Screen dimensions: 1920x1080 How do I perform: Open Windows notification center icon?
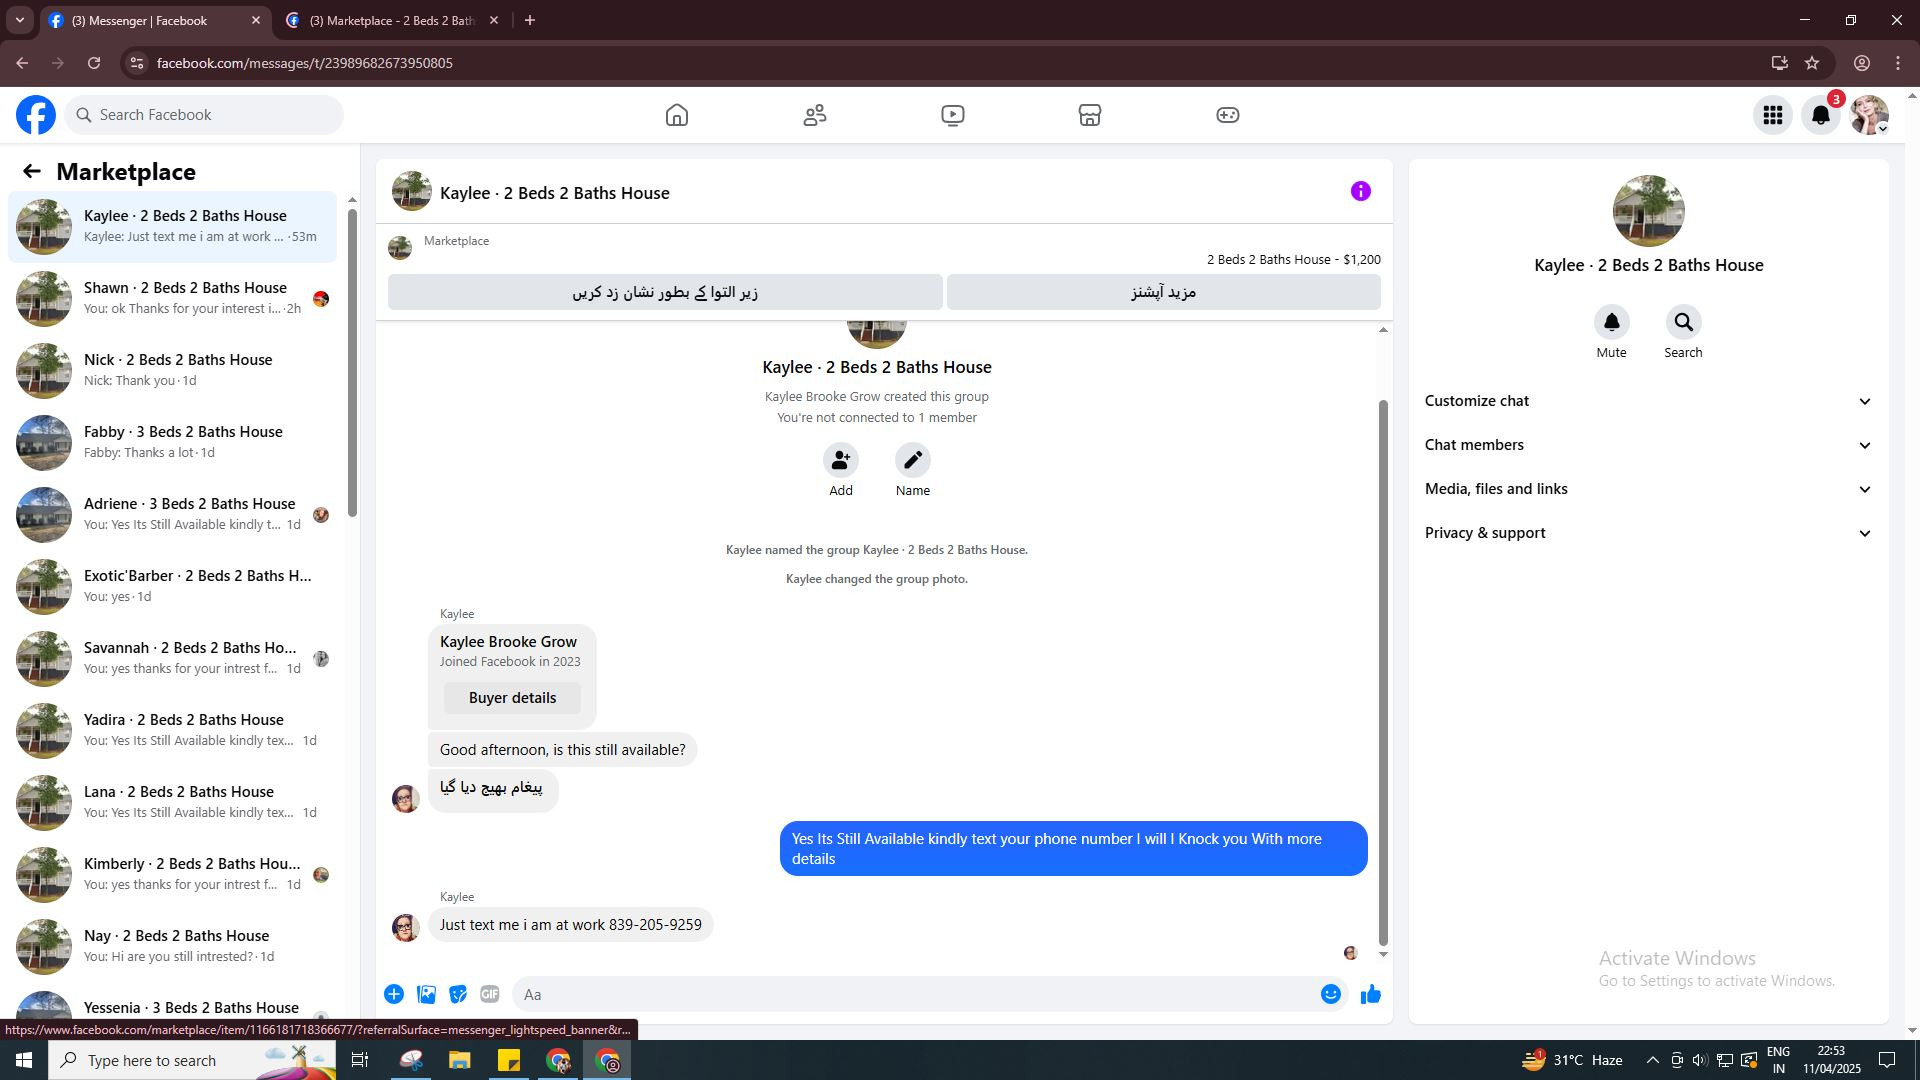pyautogui.click(x=1887, y=1060)
